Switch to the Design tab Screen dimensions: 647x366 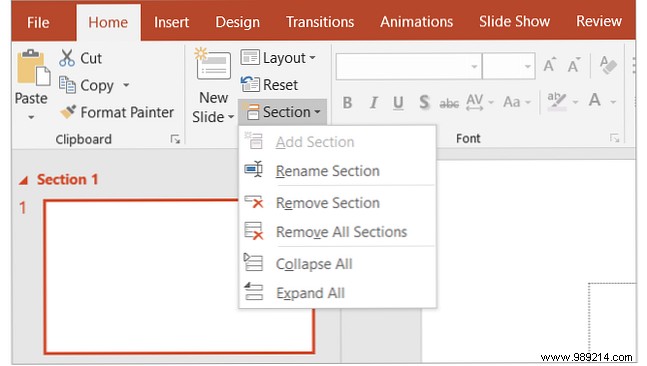[x=237, y=22]
